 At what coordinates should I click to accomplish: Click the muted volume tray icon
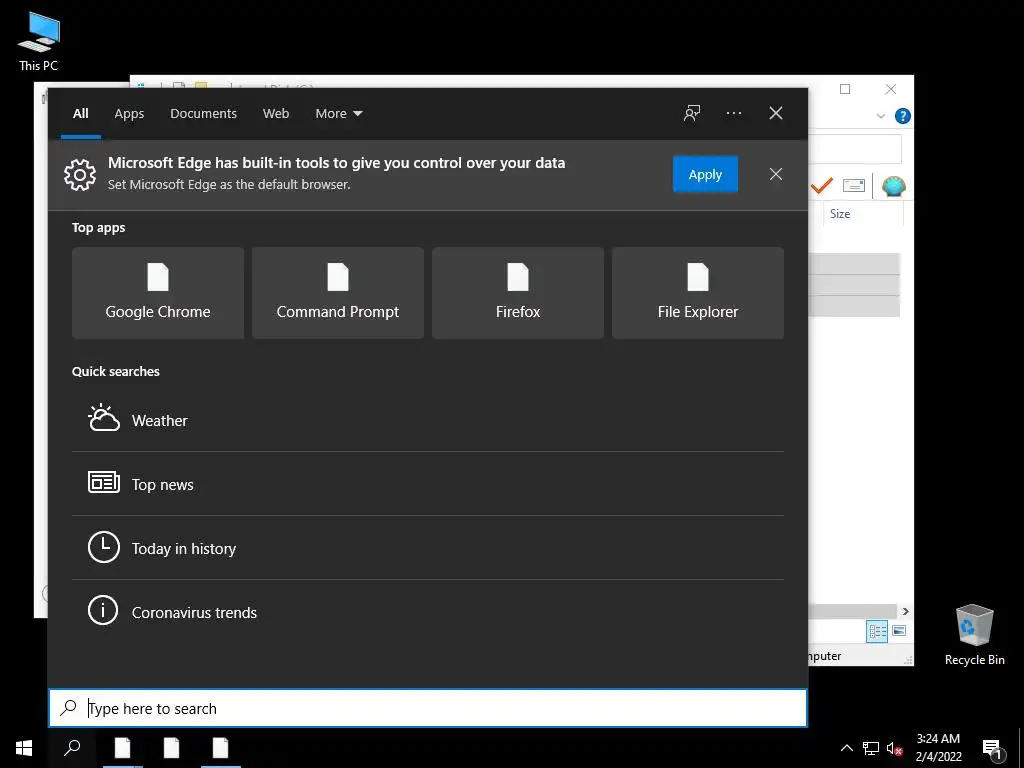[x=895, y=748]
